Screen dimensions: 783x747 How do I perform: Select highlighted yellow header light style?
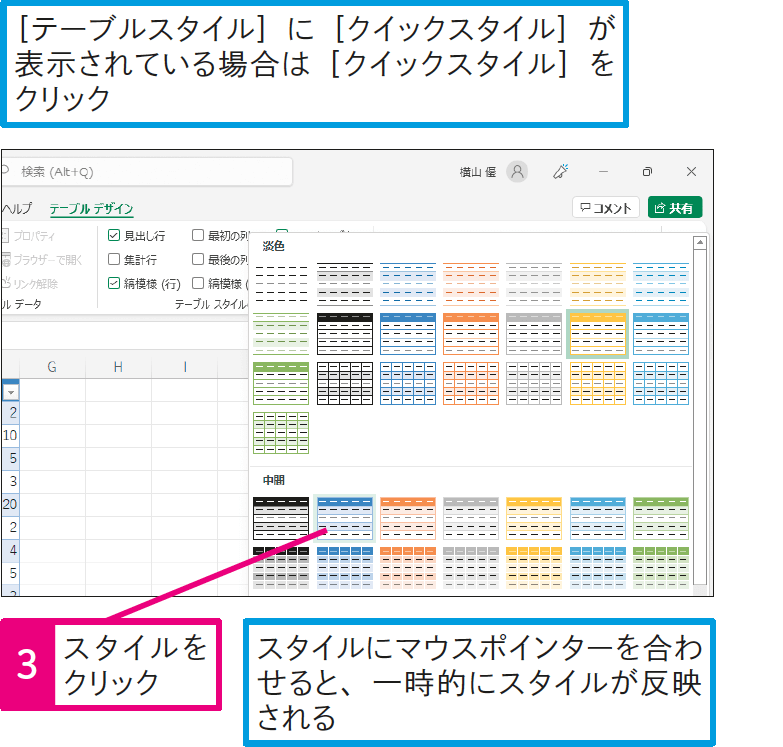tap(598, 334)
